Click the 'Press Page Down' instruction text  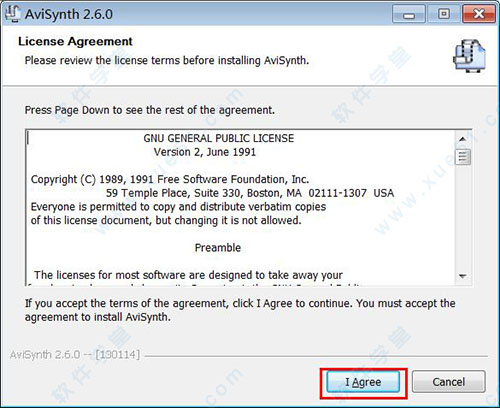(x=150, y=110)
